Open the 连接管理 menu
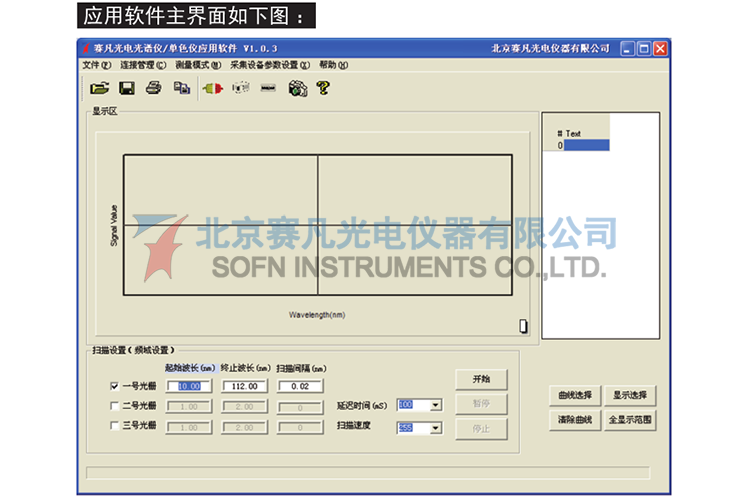Image resolution: width=750 pixels, height=500 pixels. pos(143,65)
